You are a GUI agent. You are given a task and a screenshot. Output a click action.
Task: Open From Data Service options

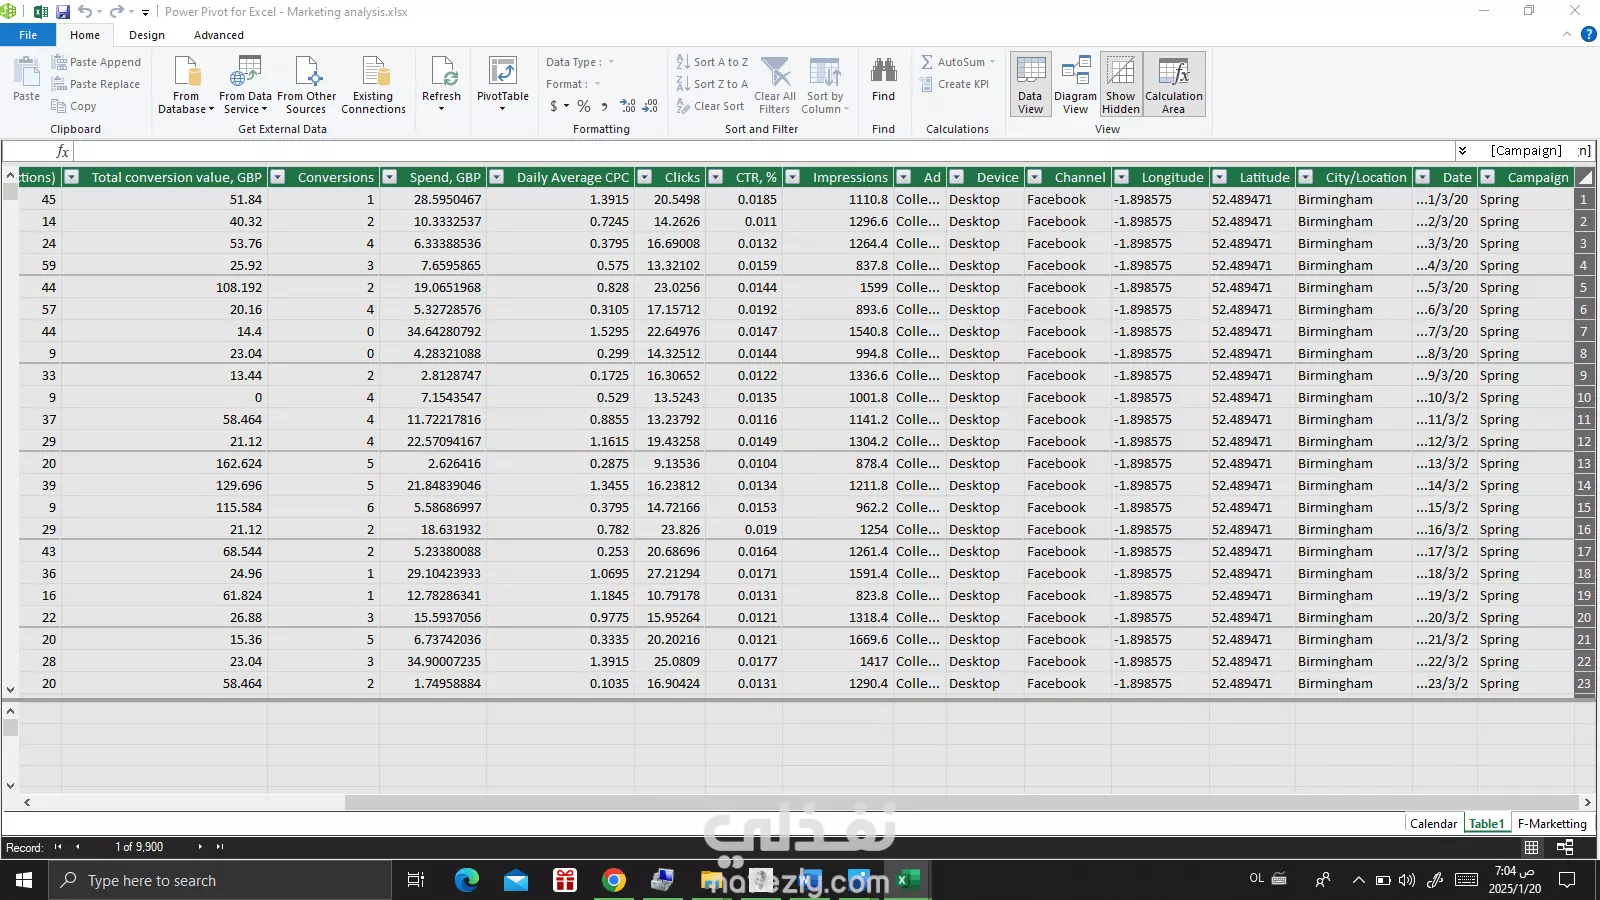pyautogui.click(x=245, y=85)
